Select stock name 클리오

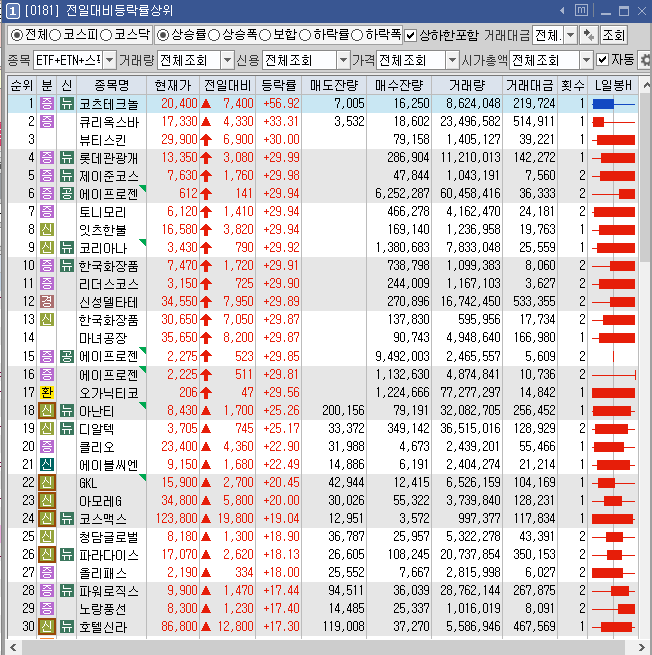tap(97, 447)
